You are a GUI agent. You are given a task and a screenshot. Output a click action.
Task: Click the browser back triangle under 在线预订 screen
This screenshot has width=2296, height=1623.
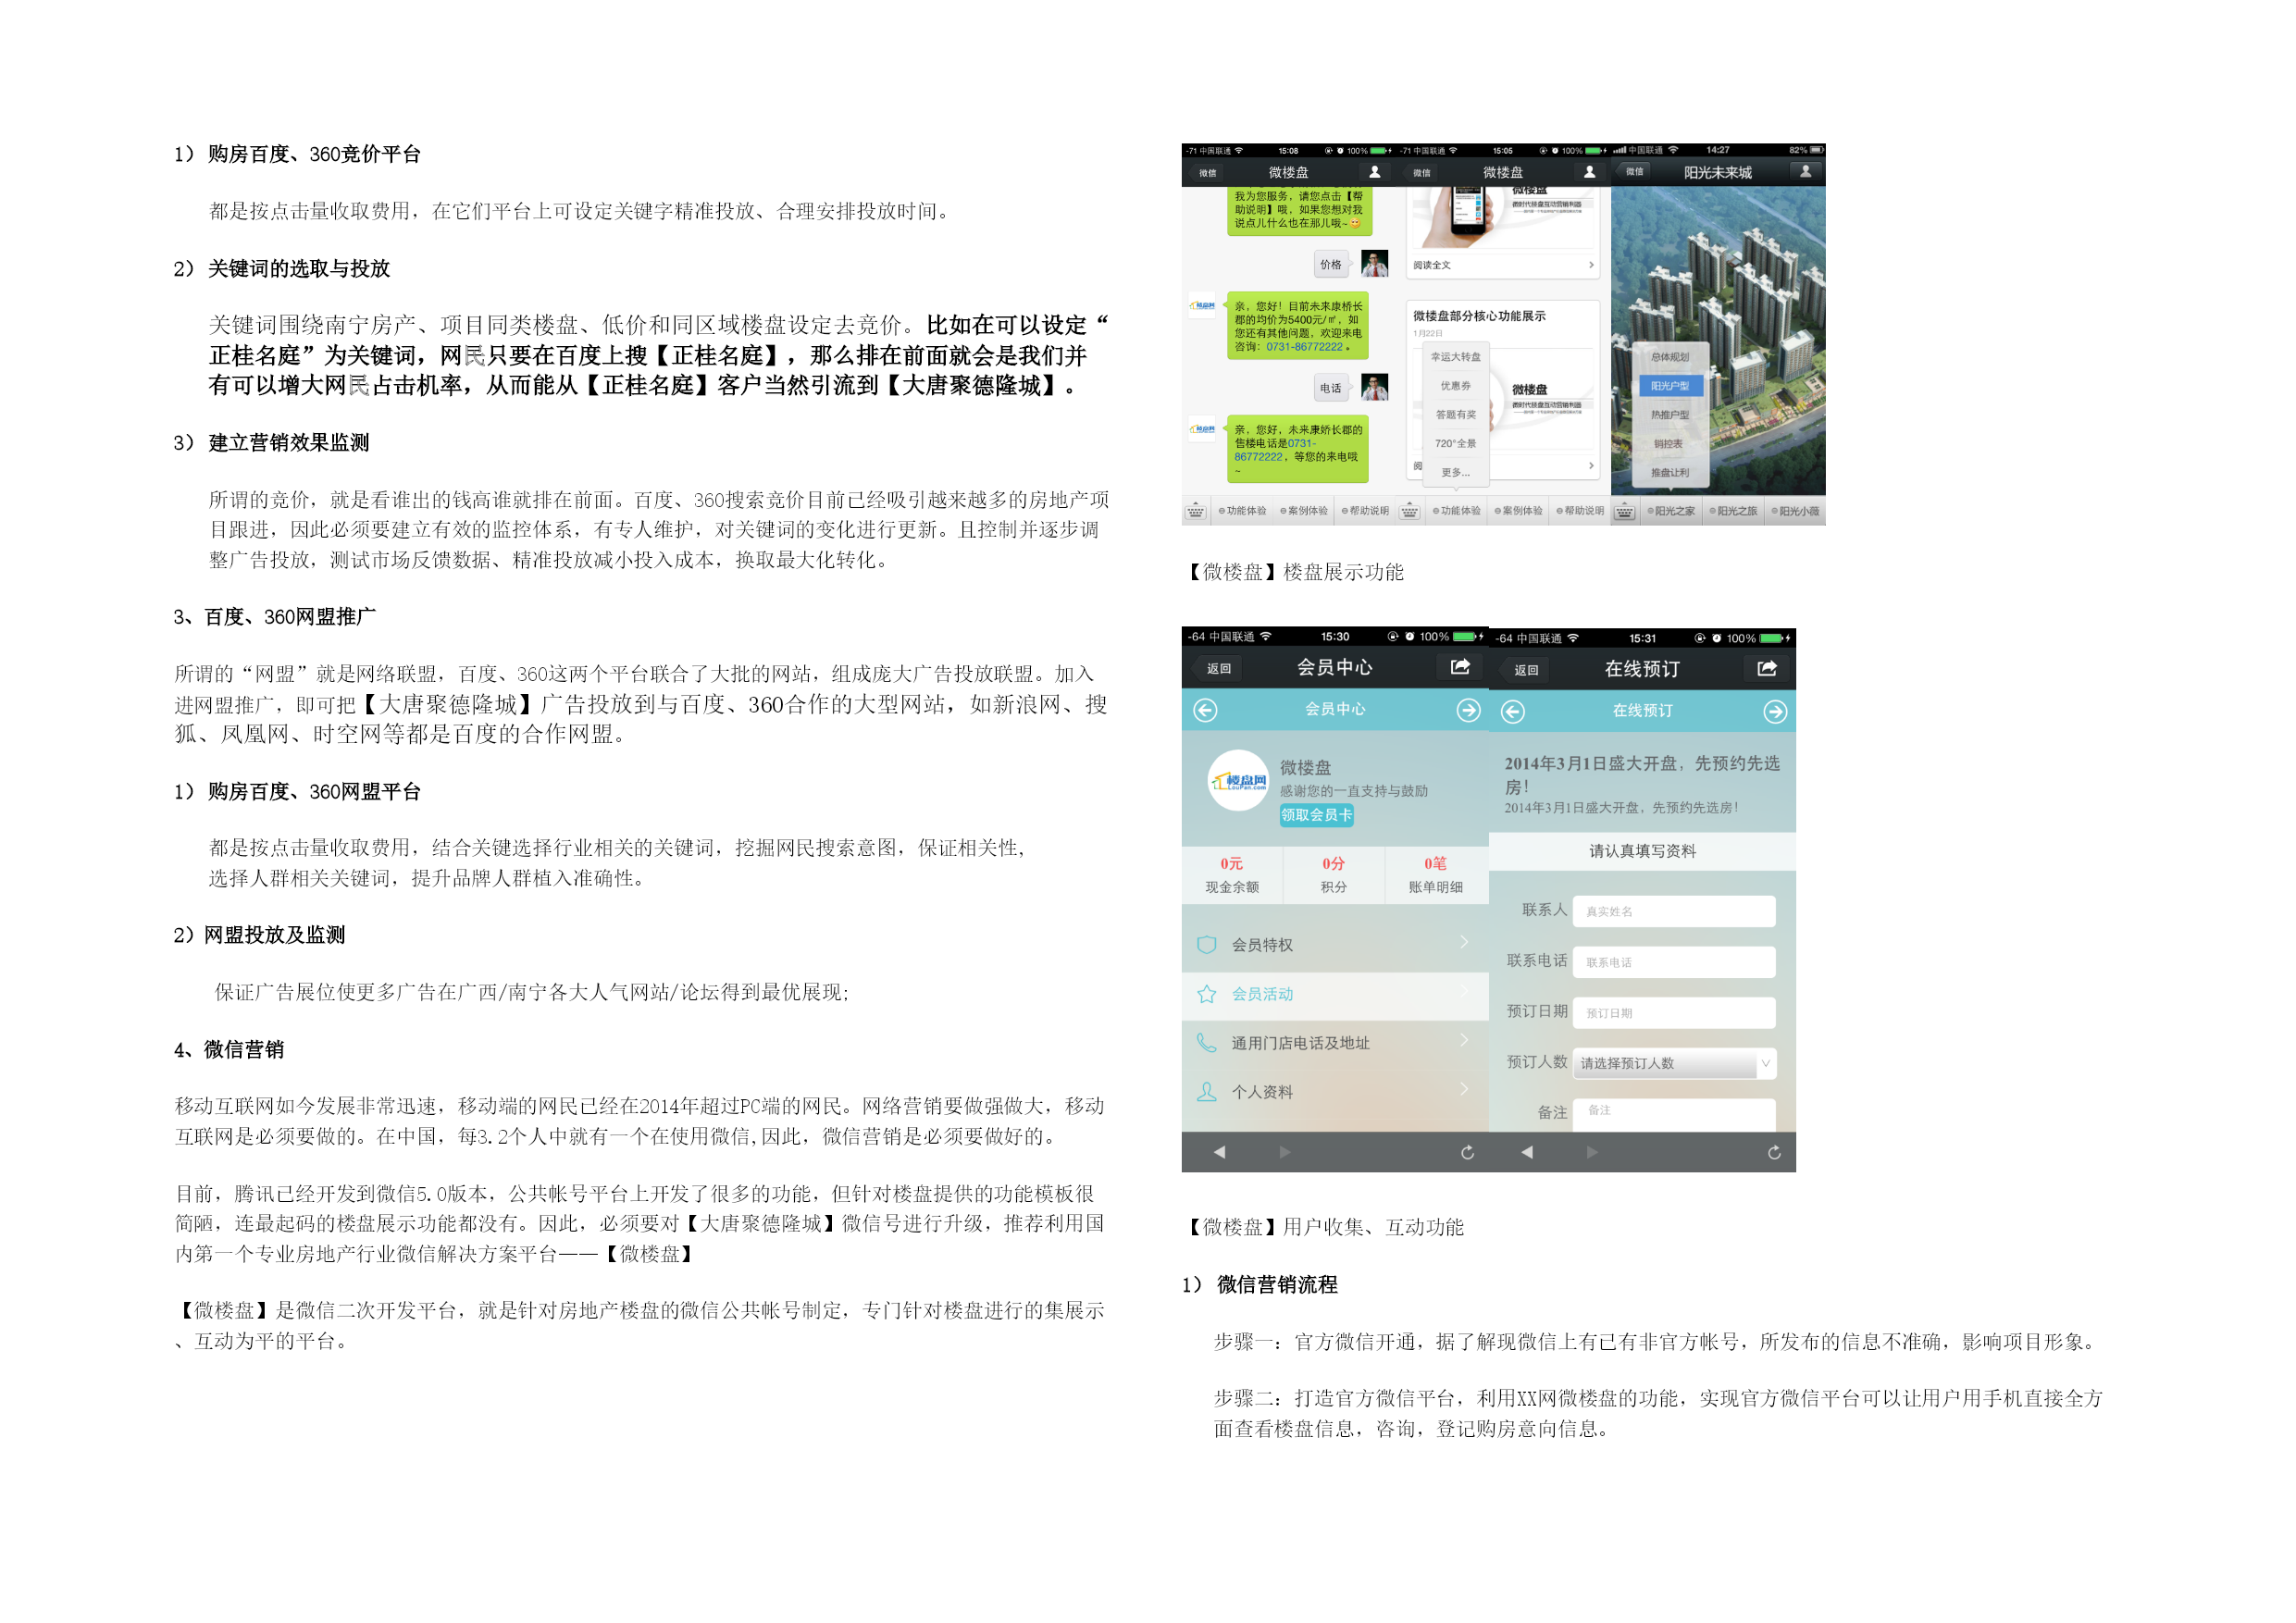coord(1526,1152)
